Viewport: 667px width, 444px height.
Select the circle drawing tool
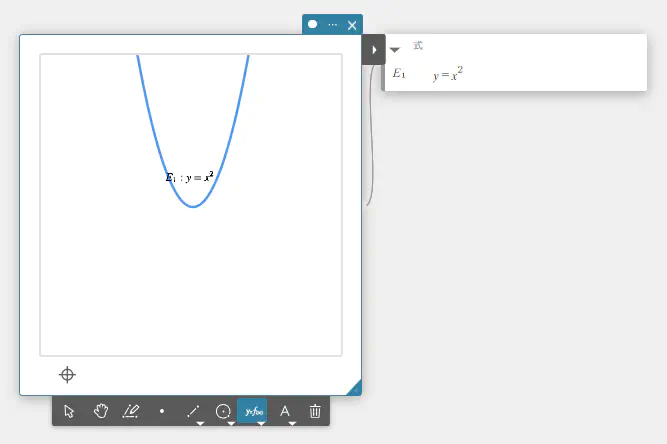[x=223, y=411]
